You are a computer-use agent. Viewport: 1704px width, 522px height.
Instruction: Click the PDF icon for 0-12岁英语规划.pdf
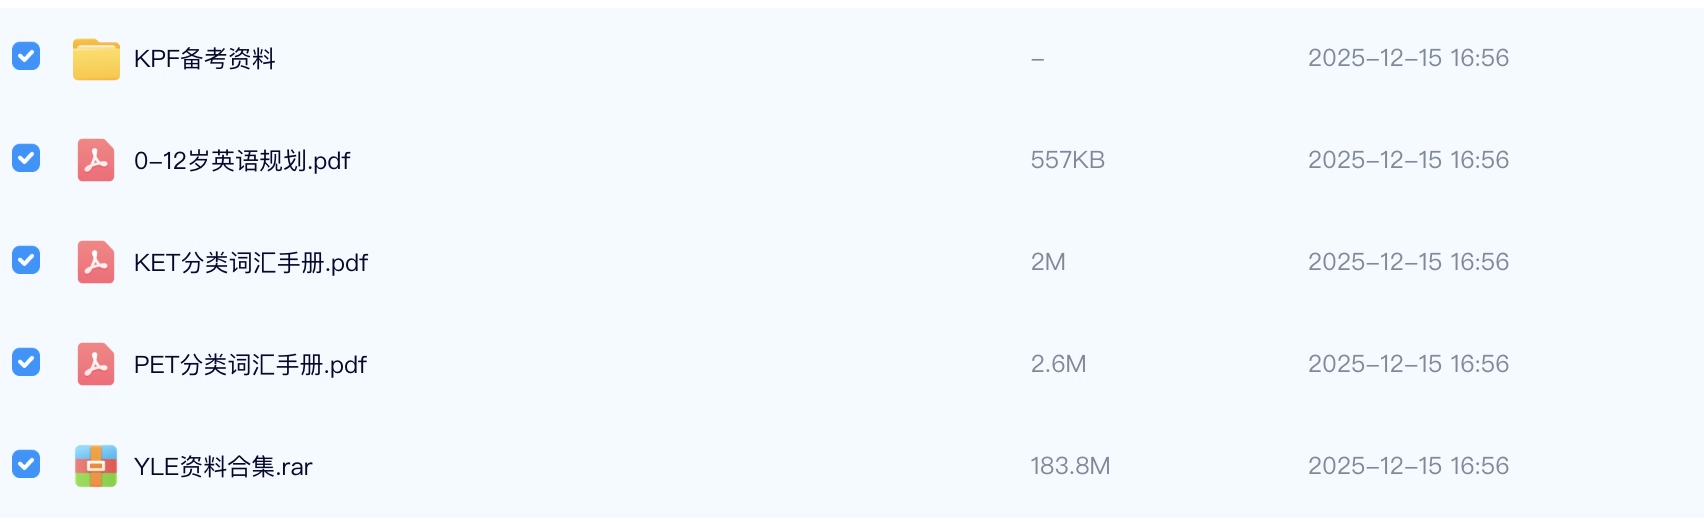point(96,160)
